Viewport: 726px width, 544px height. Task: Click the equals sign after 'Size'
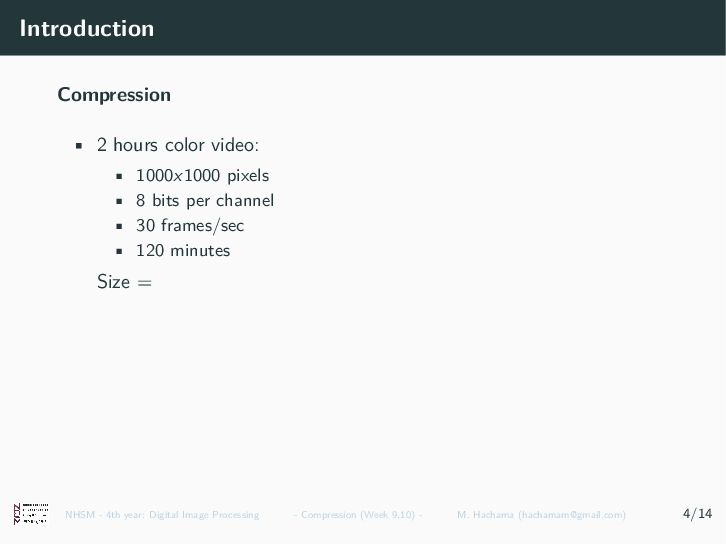pyautogui.click(x=145, y=282)
